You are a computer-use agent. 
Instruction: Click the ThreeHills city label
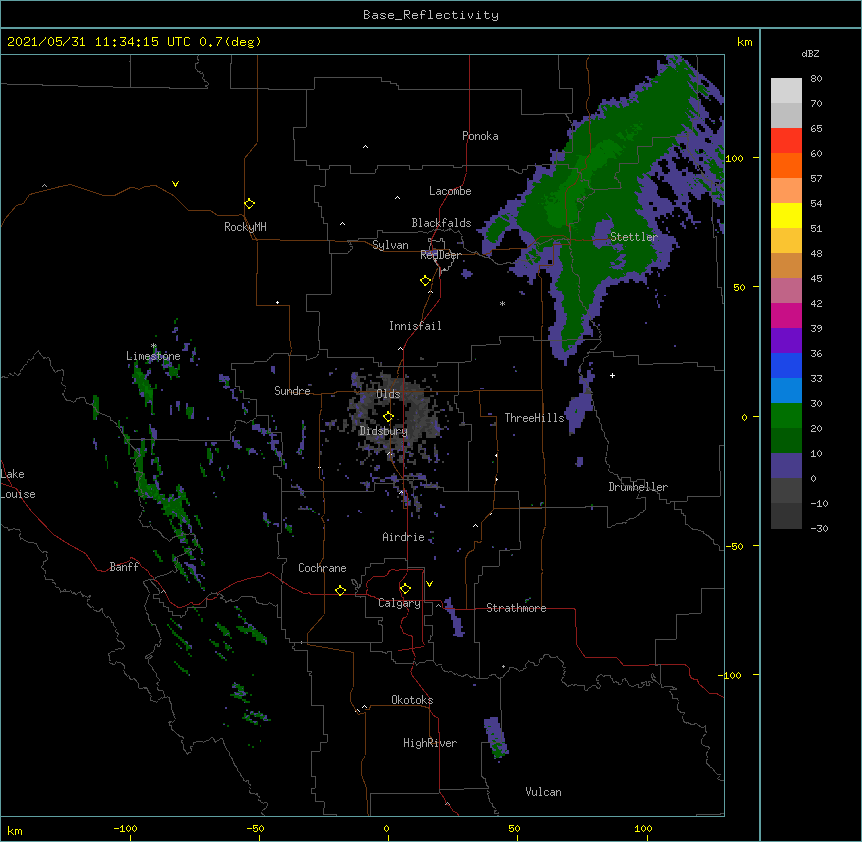[535, 418]
